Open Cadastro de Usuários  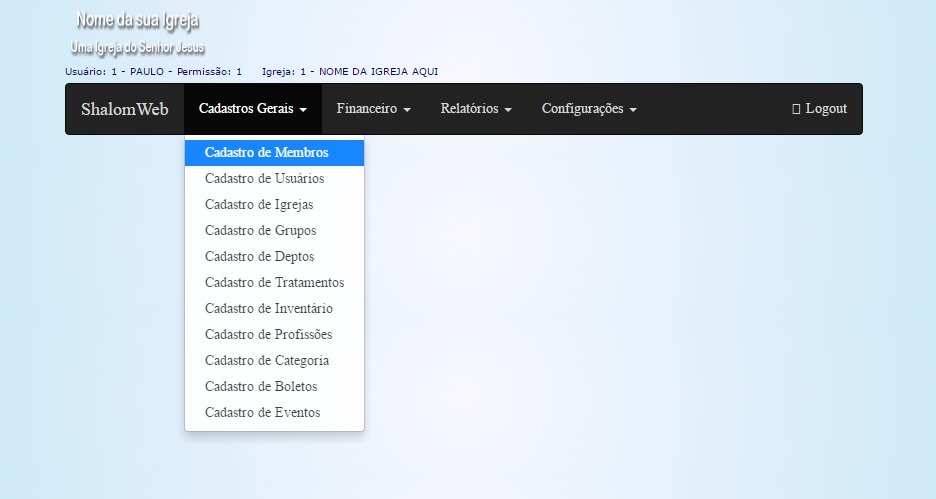(x=275, y=178)
